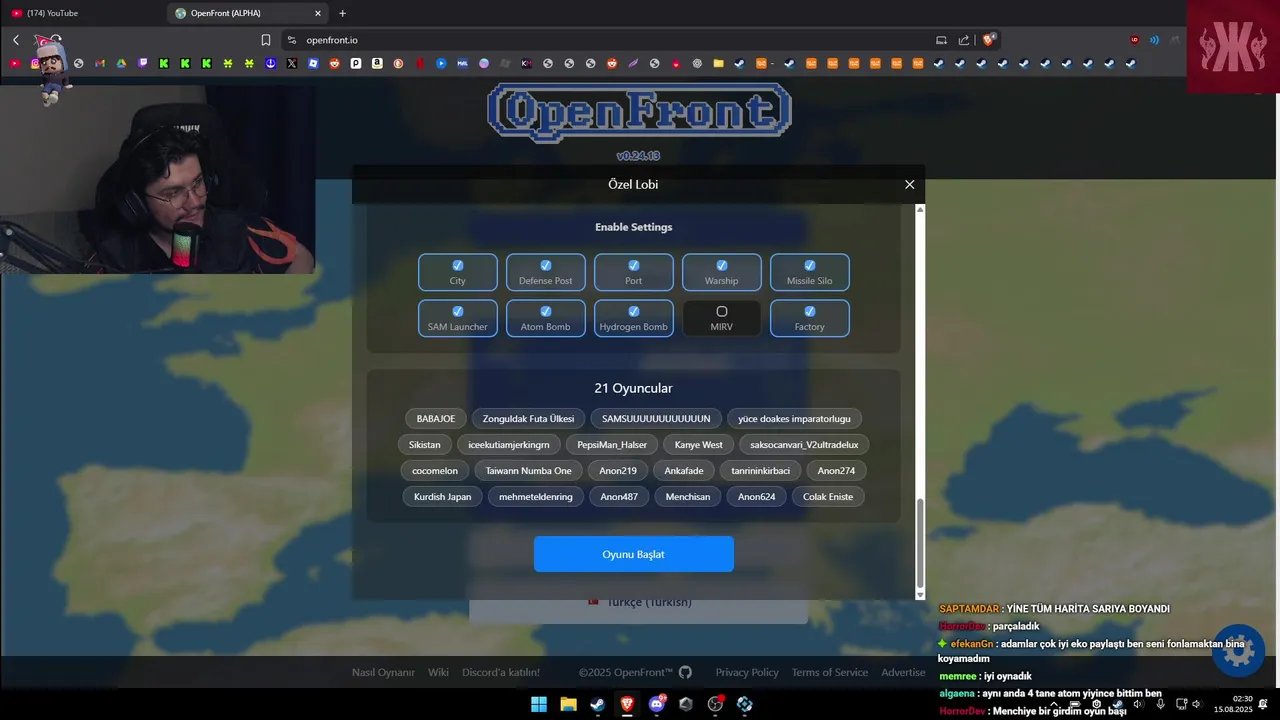The image size is (1280, 720).
Task: Click lobby scrollbar up arrow
Action: (x=921, y=209)
